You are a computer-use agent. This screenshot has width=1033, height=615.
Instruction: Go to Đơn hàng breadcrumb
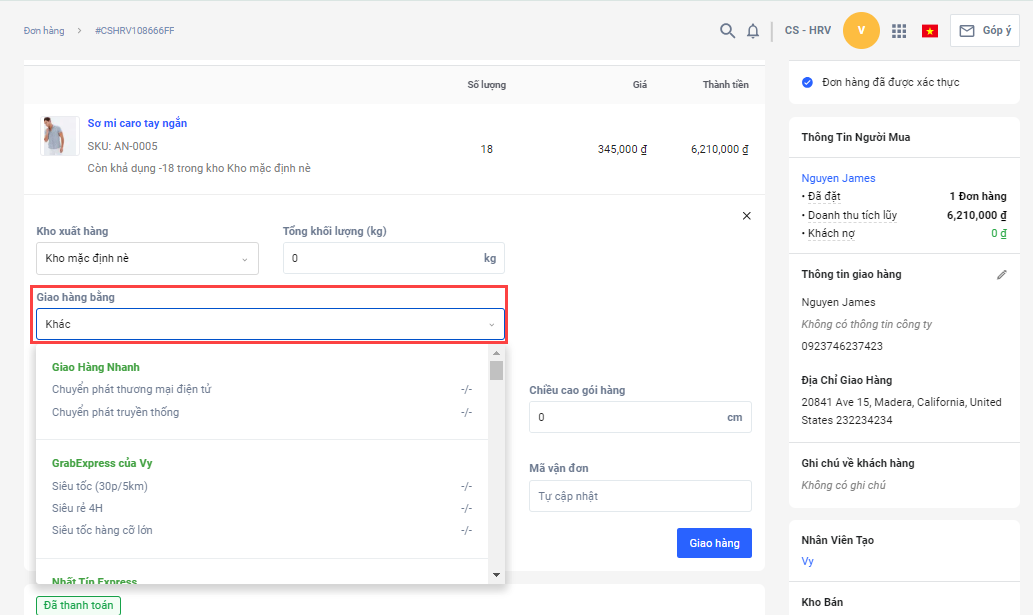click(x=44, y=31)
